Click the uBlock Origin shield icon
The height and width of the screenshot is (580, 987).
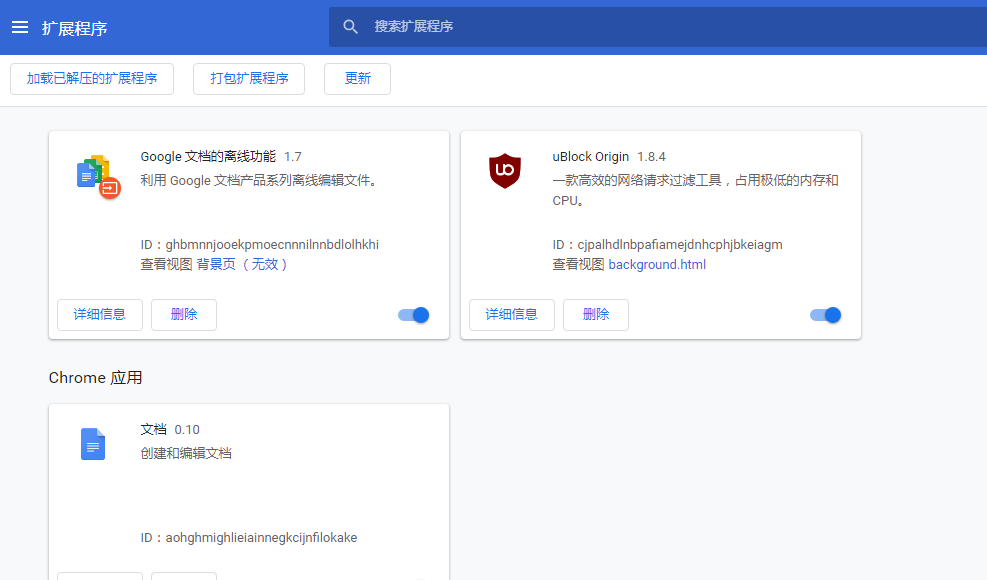pyautogui.click(x=505, y=171)
